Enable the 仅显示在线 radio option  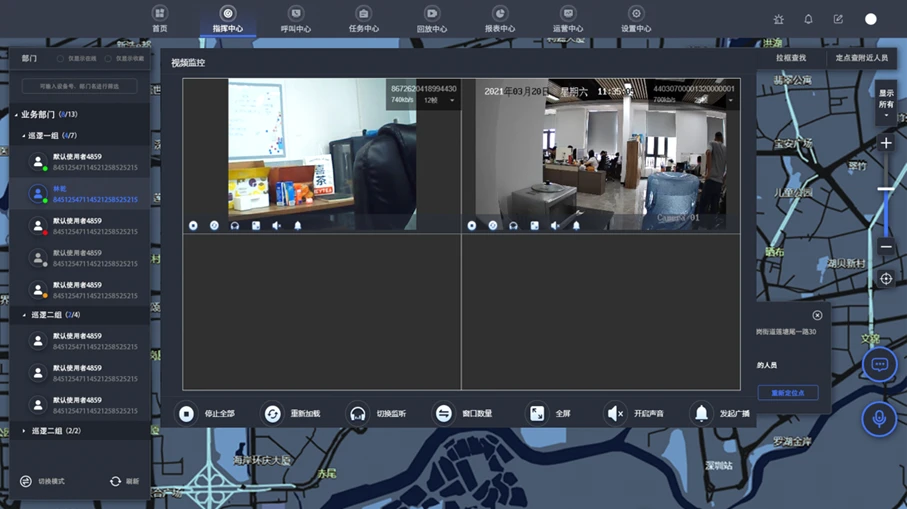(60, 59)
